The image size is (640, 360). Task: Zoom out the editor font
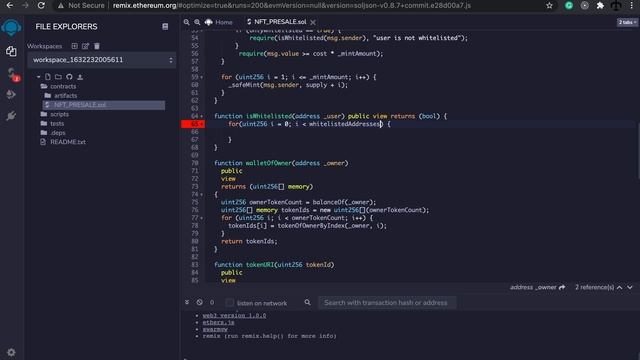coord(187,22)
